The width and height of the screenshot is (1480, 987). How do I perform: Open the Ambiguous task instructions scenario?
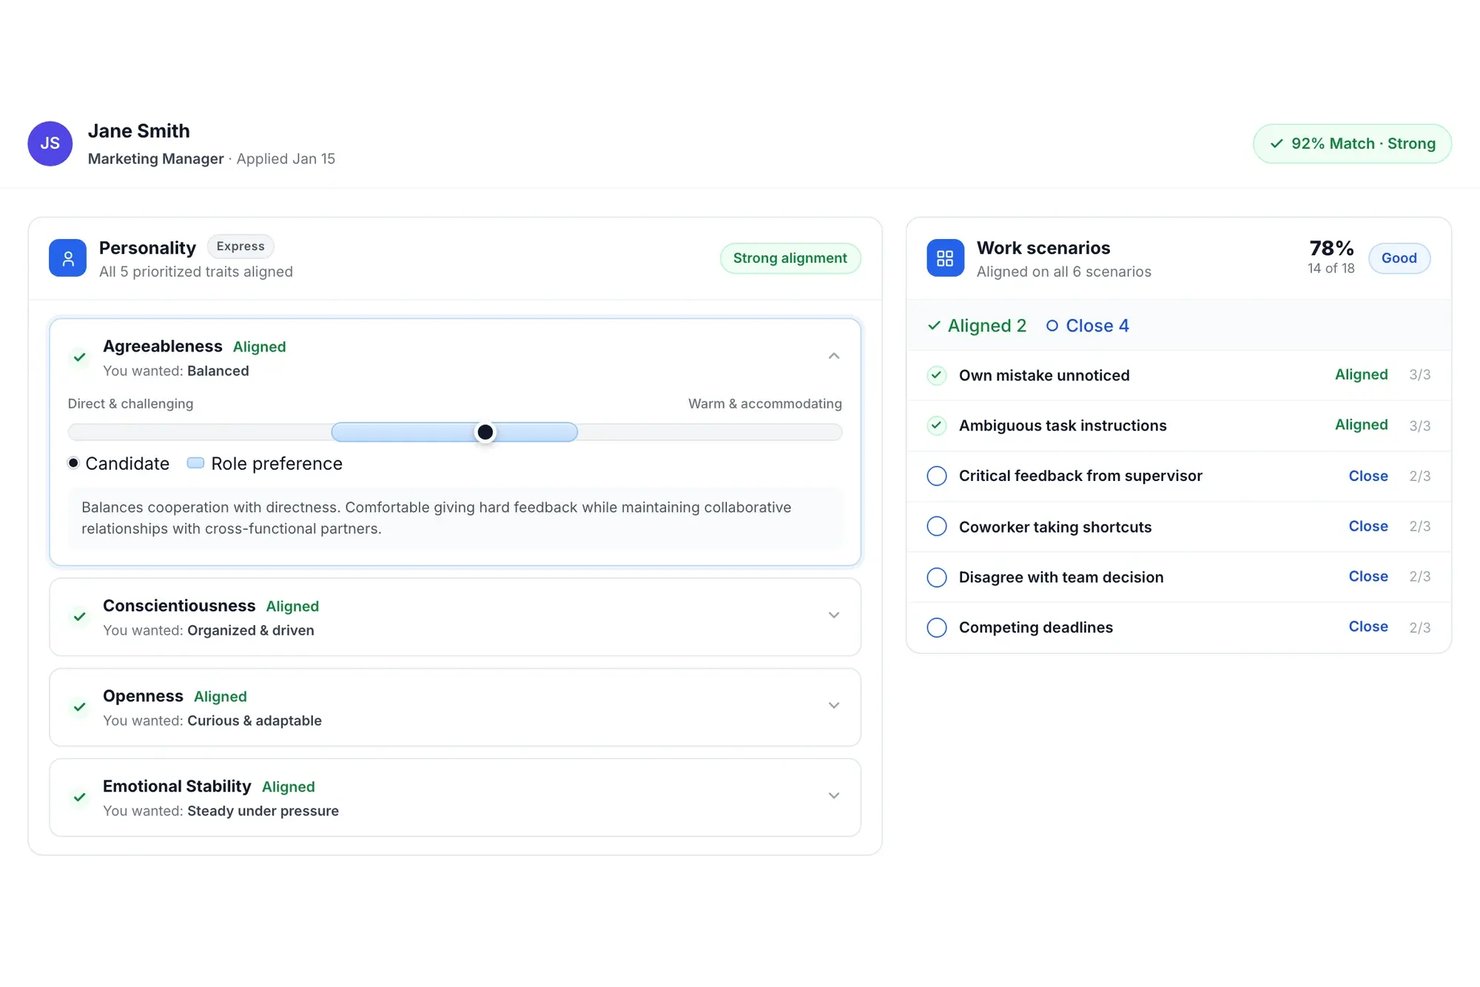click(1178, 425)
